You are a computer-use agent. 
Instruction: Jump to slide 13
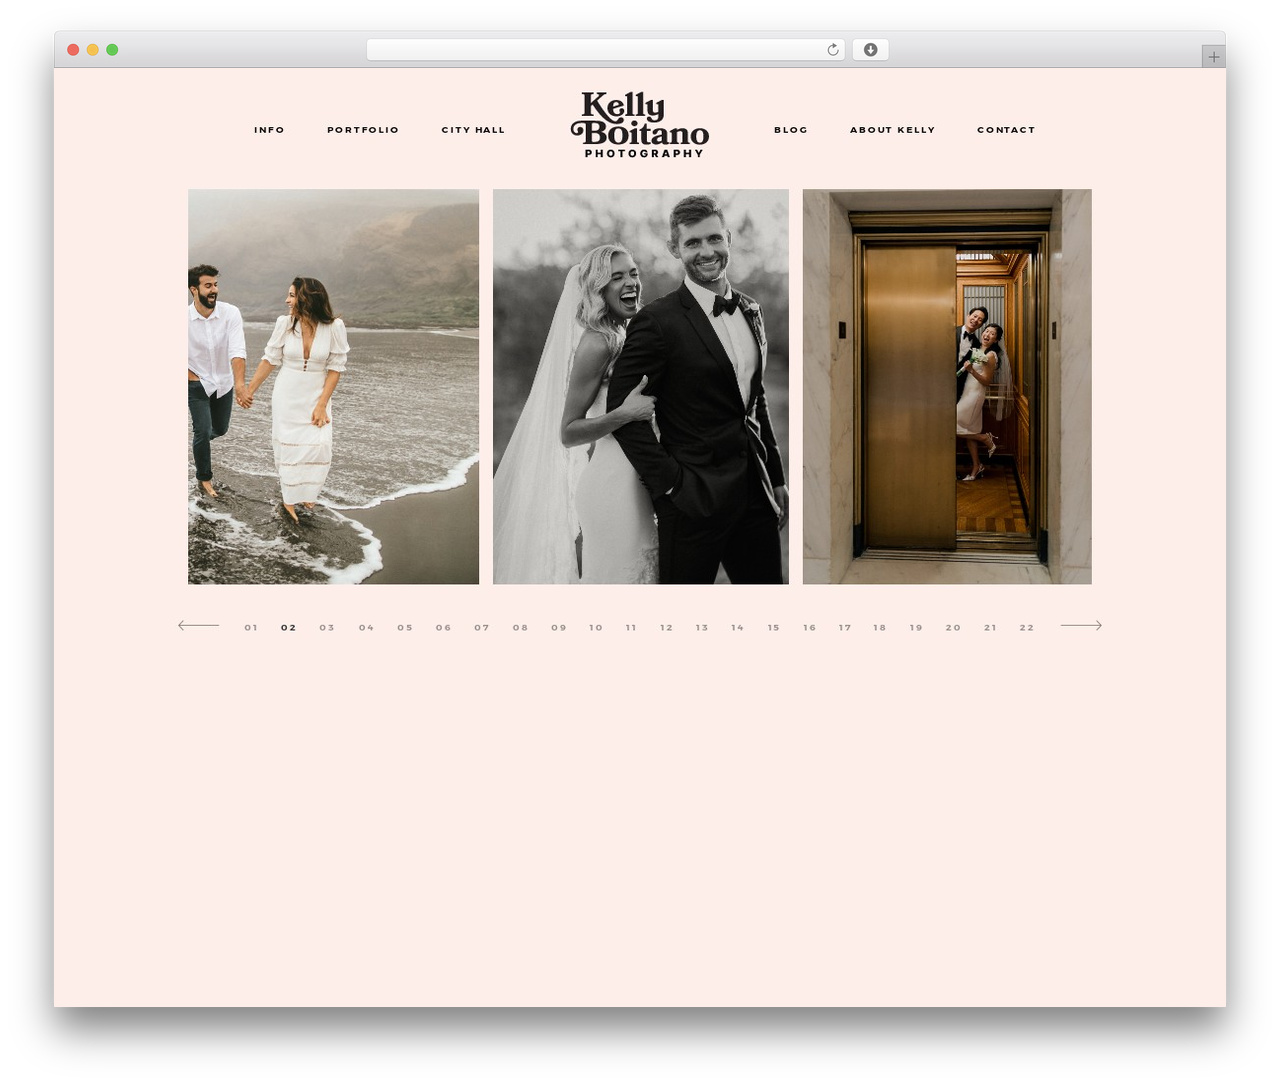(x=702, y=628)
